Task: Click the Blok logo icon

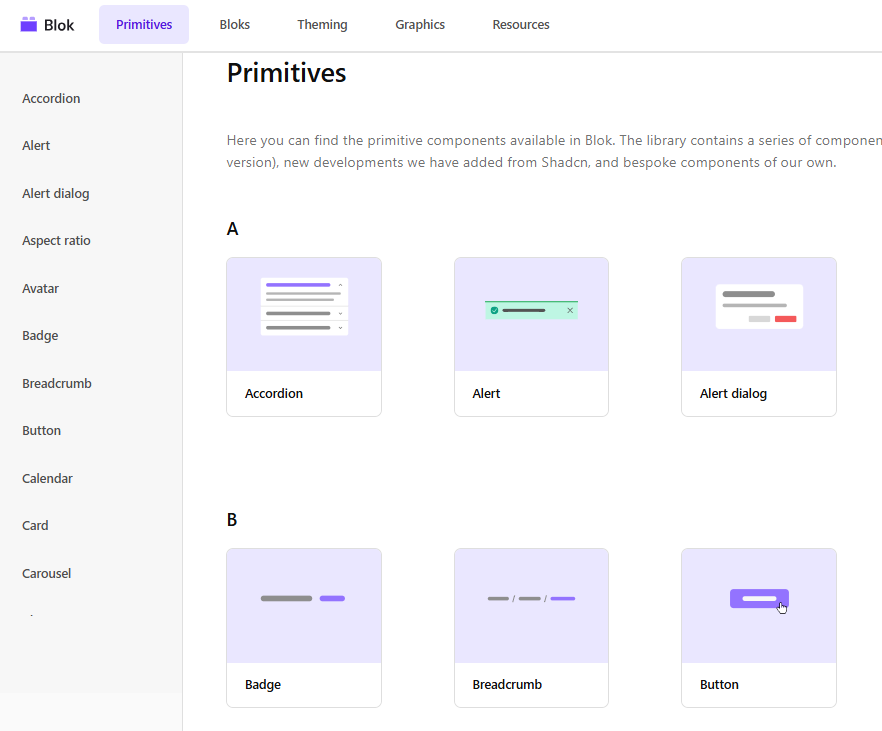Action: 29,24
